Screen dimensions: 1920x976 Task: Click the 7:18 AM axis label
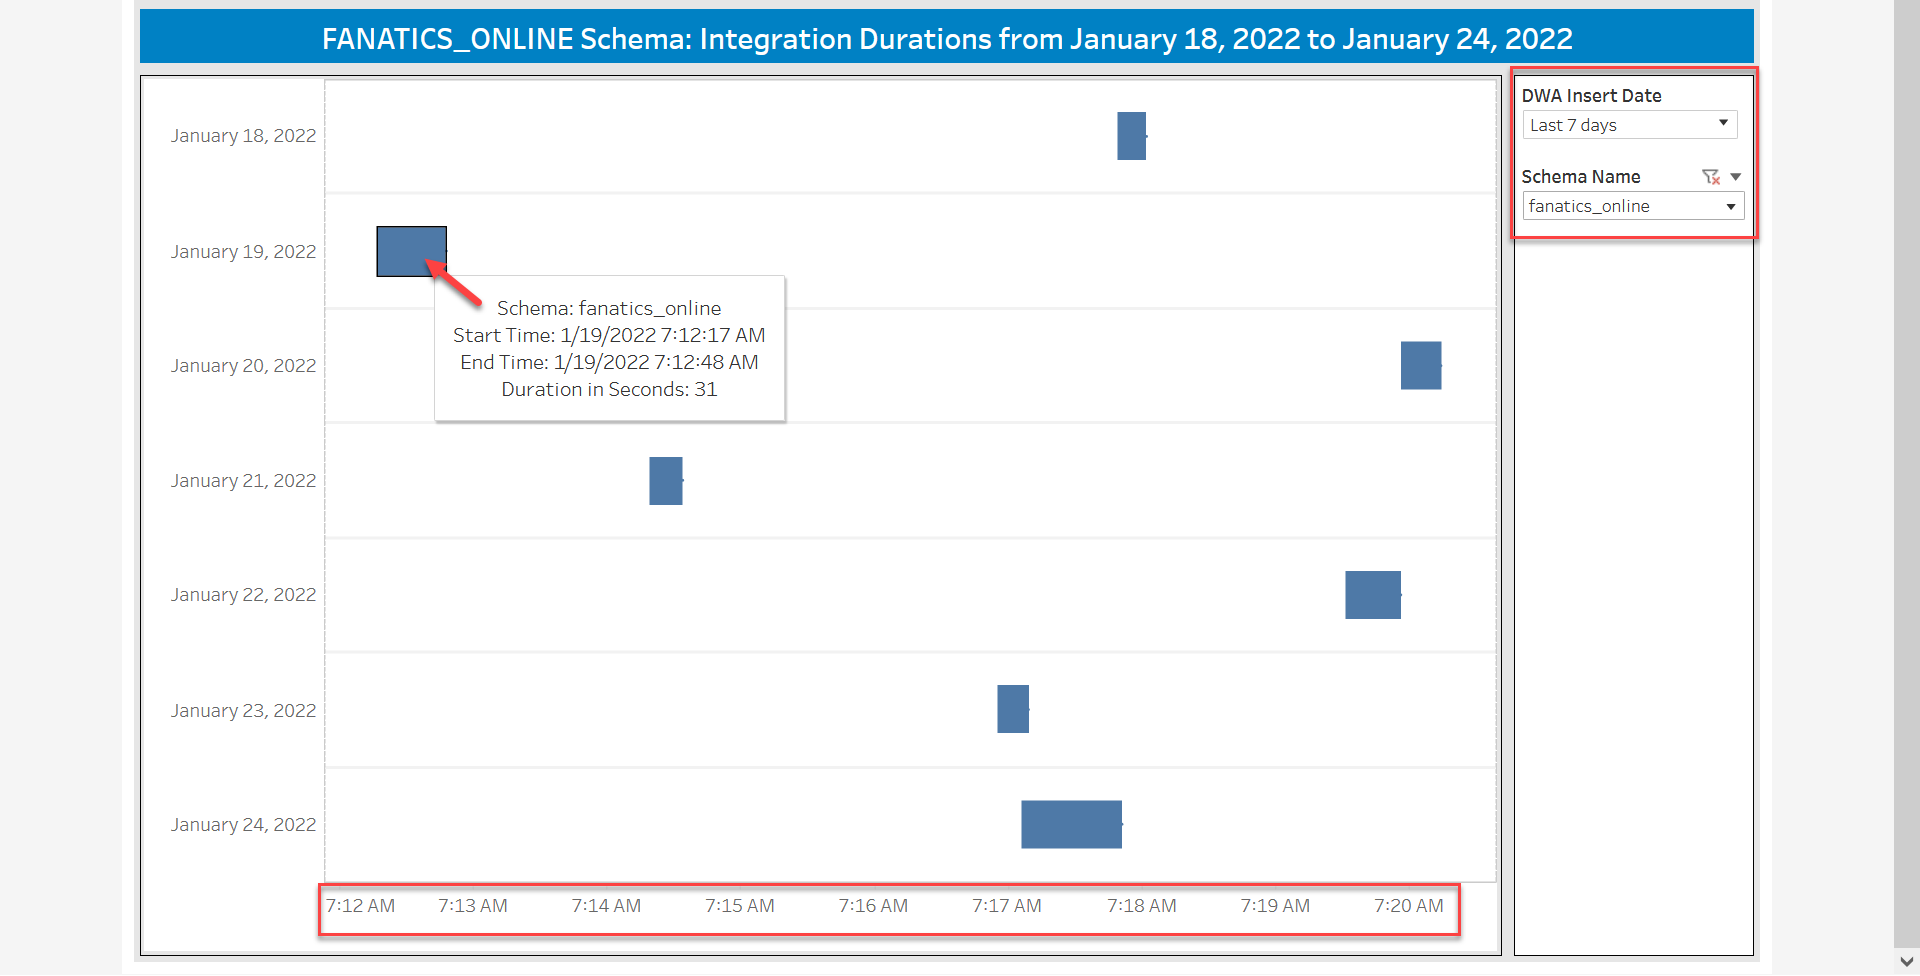tap(1142, 906)
